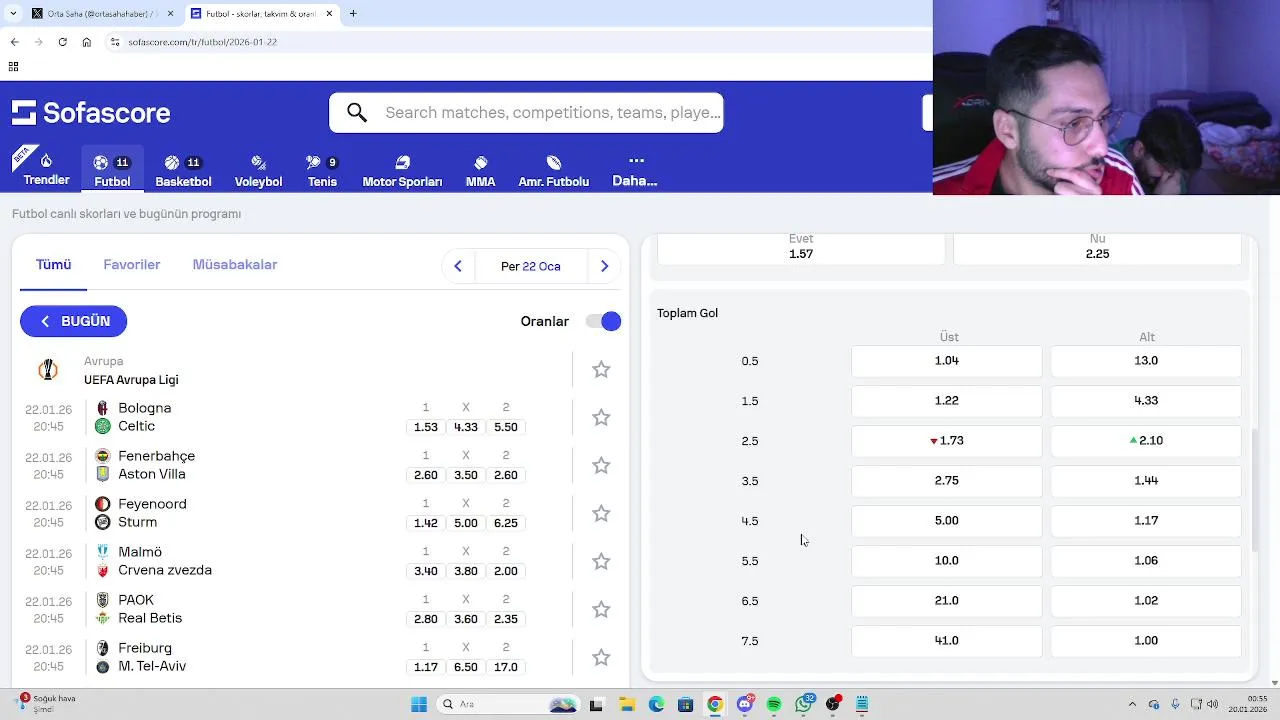Screen dimensions: 1280x720
Task: Show hidden system tray icons
Action: click(1132, 704)
